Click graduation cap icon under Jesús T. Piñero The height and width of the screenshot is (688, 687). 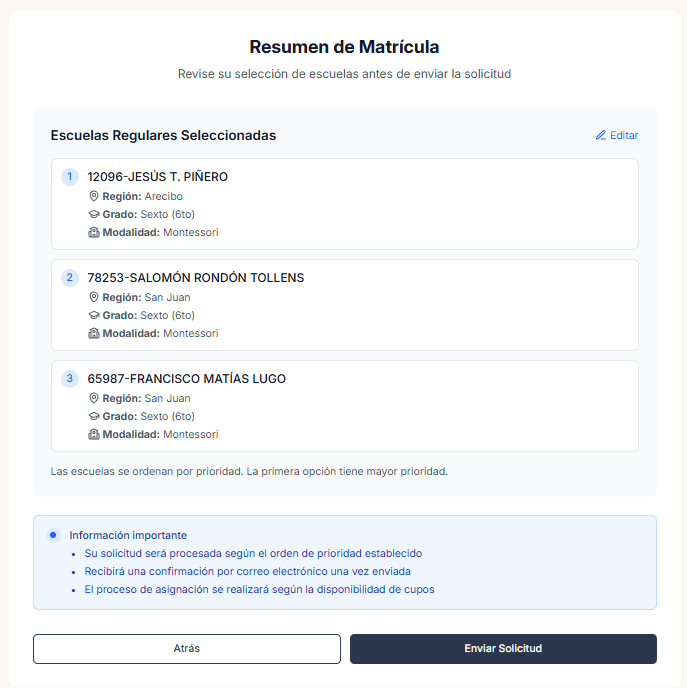pos(94,214)
